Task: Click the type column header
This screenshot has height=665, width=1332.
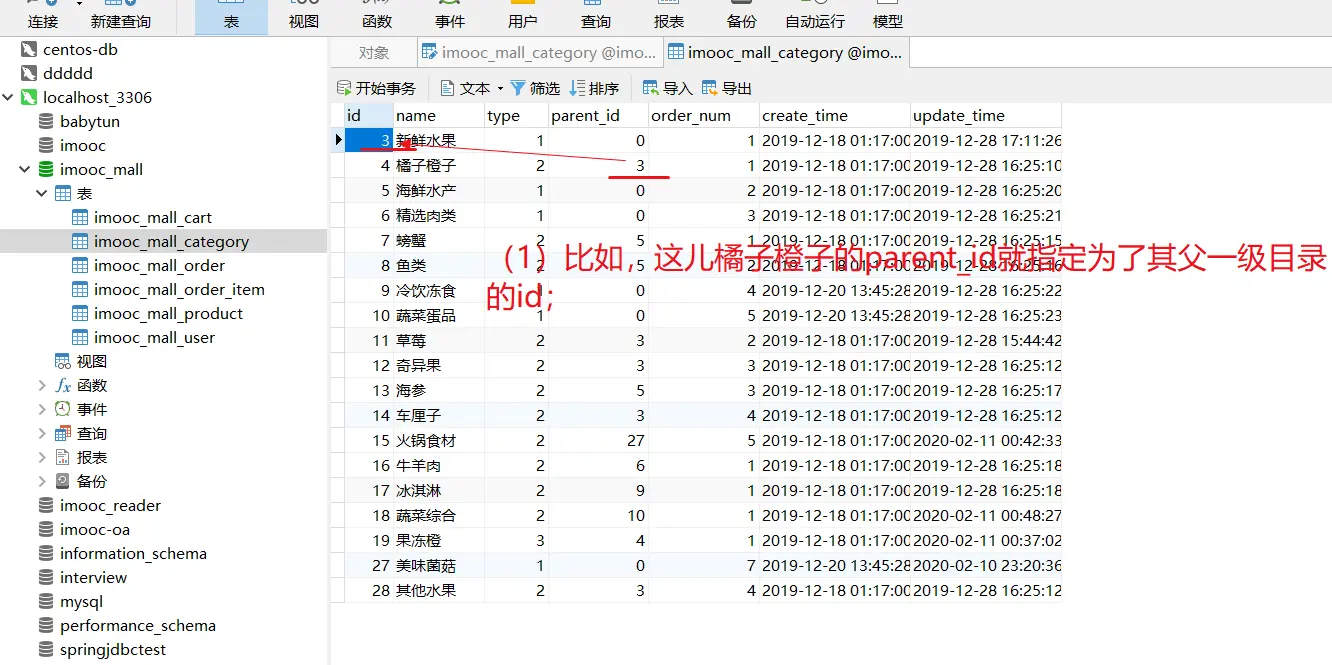Action: (x=516, y=115)
